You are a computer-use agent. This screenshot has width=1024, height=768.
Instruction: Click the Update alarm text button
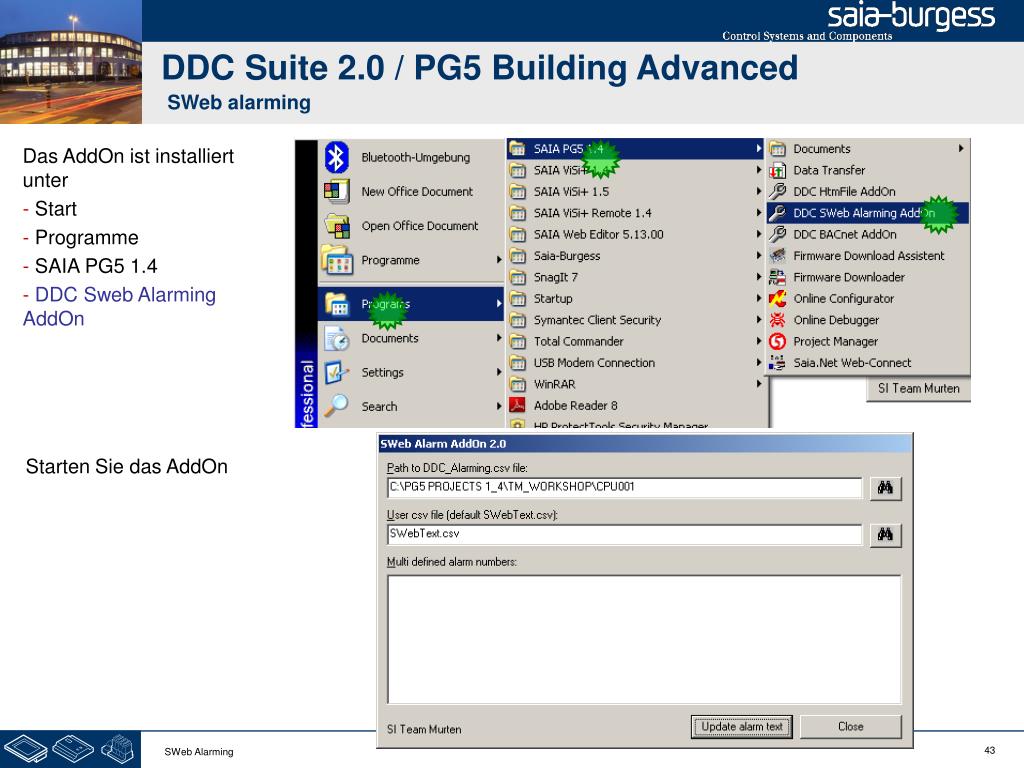point(742,726)
